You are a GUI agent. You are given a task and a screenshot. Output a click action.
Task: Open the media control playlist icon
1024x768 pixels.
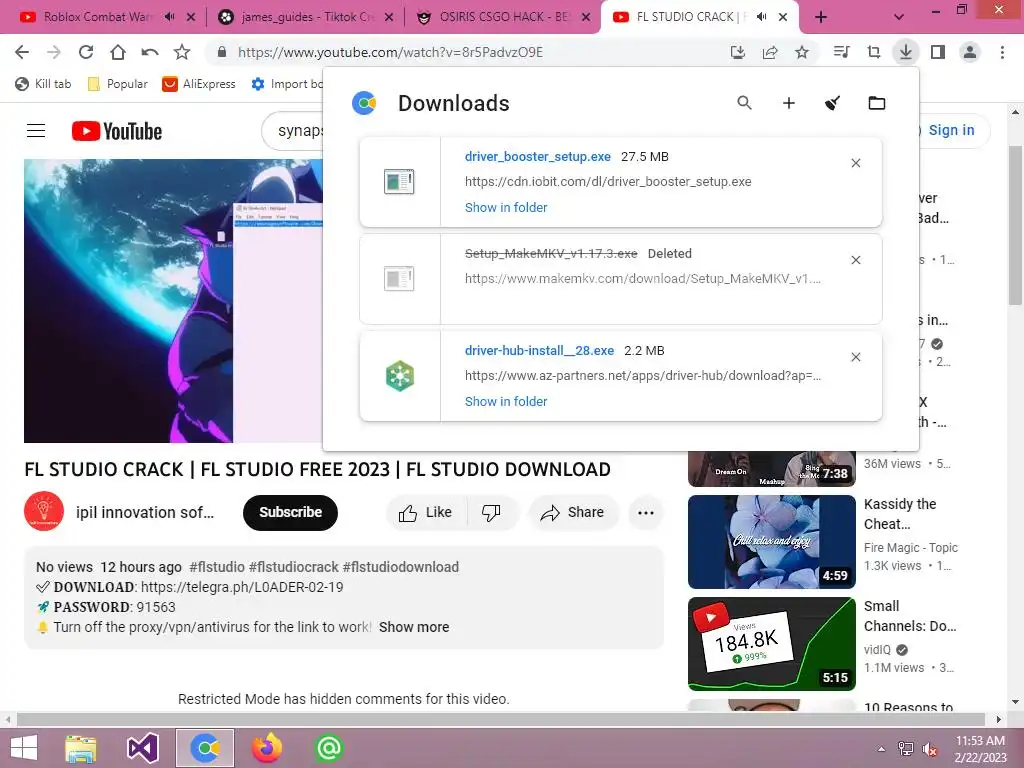tap(842, 52)
